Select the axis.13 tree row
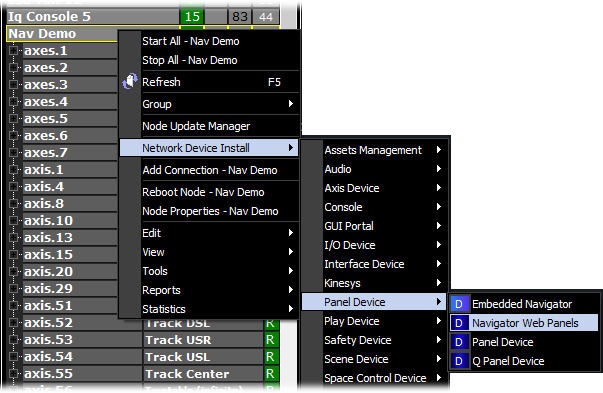Viewport: 603px width, 393px height. (x=70, y=237)
